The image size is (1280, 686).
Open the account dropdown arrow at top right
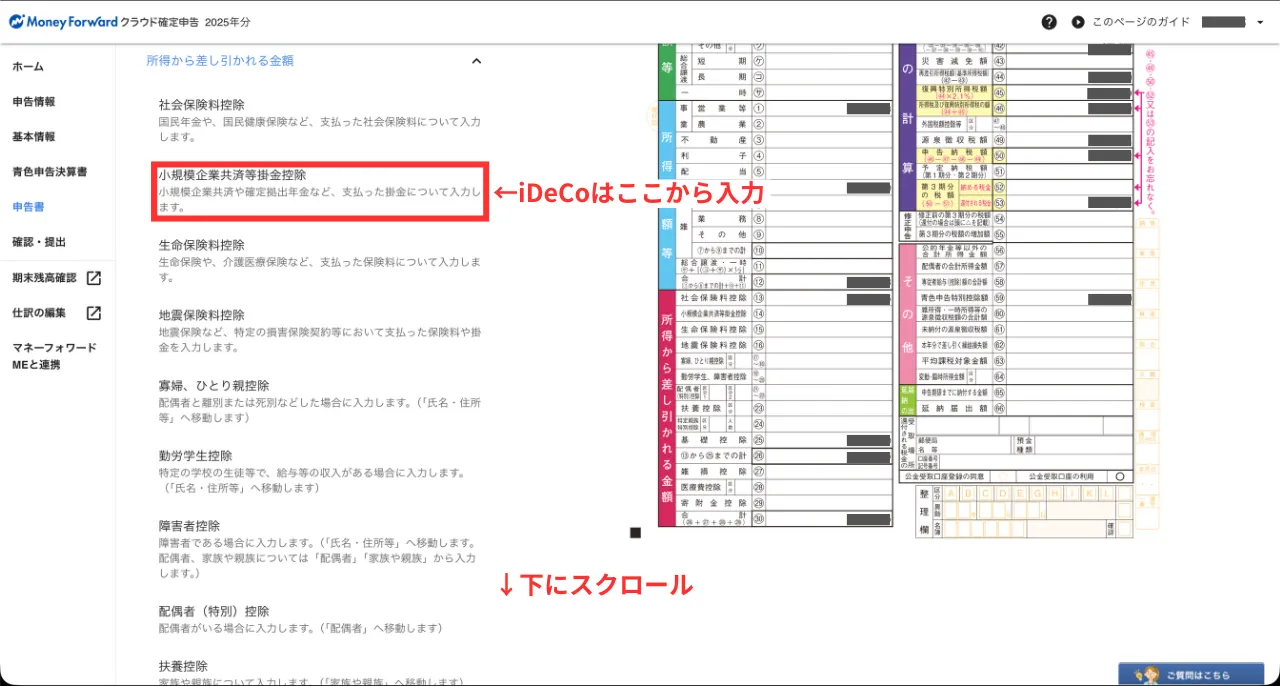[x=1260, y=22]
